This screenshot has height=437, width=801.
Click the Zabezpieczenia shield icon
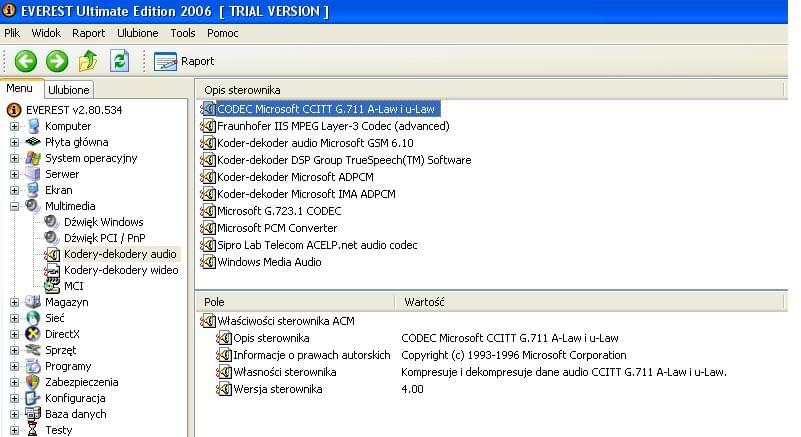(x=33, y=382)
